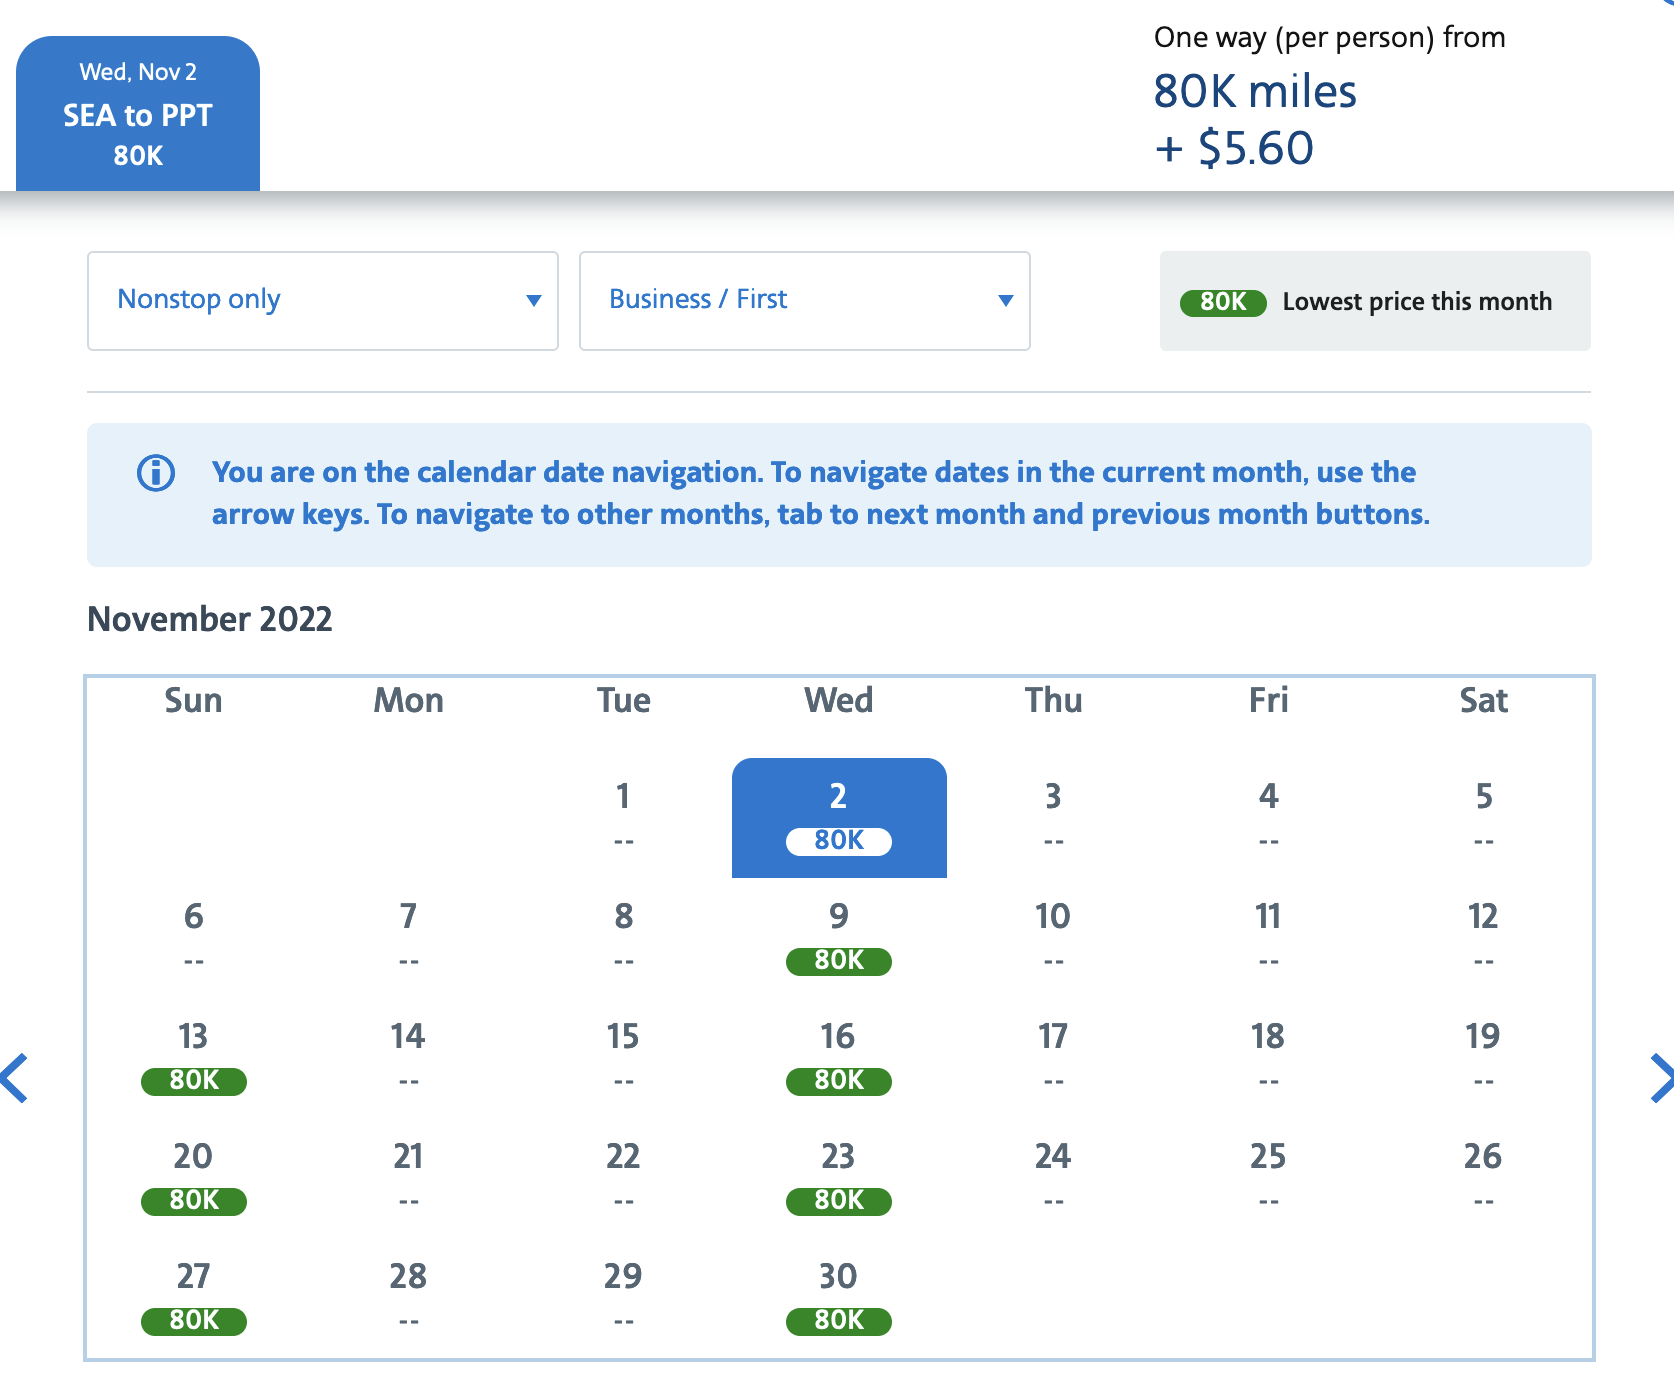Screen dimensions: 1674x1398
Task: Click the 80K miles + $5.60 price
Action: [x=1255, y=120]
